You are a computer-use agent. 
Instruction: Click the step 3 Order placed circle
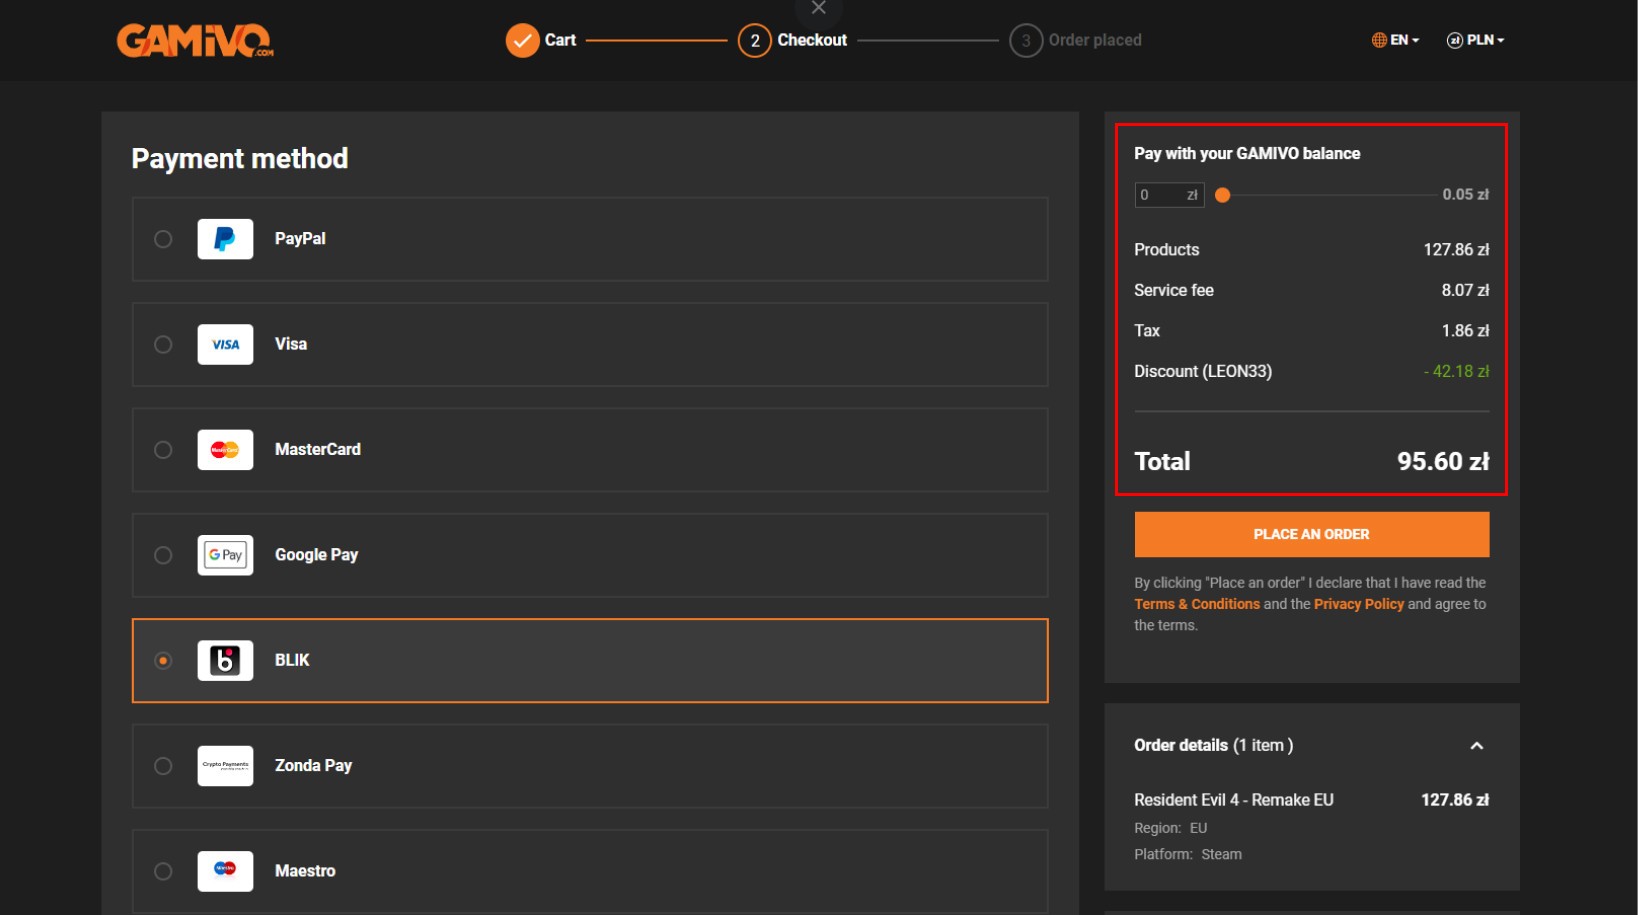pos(1026,41)
